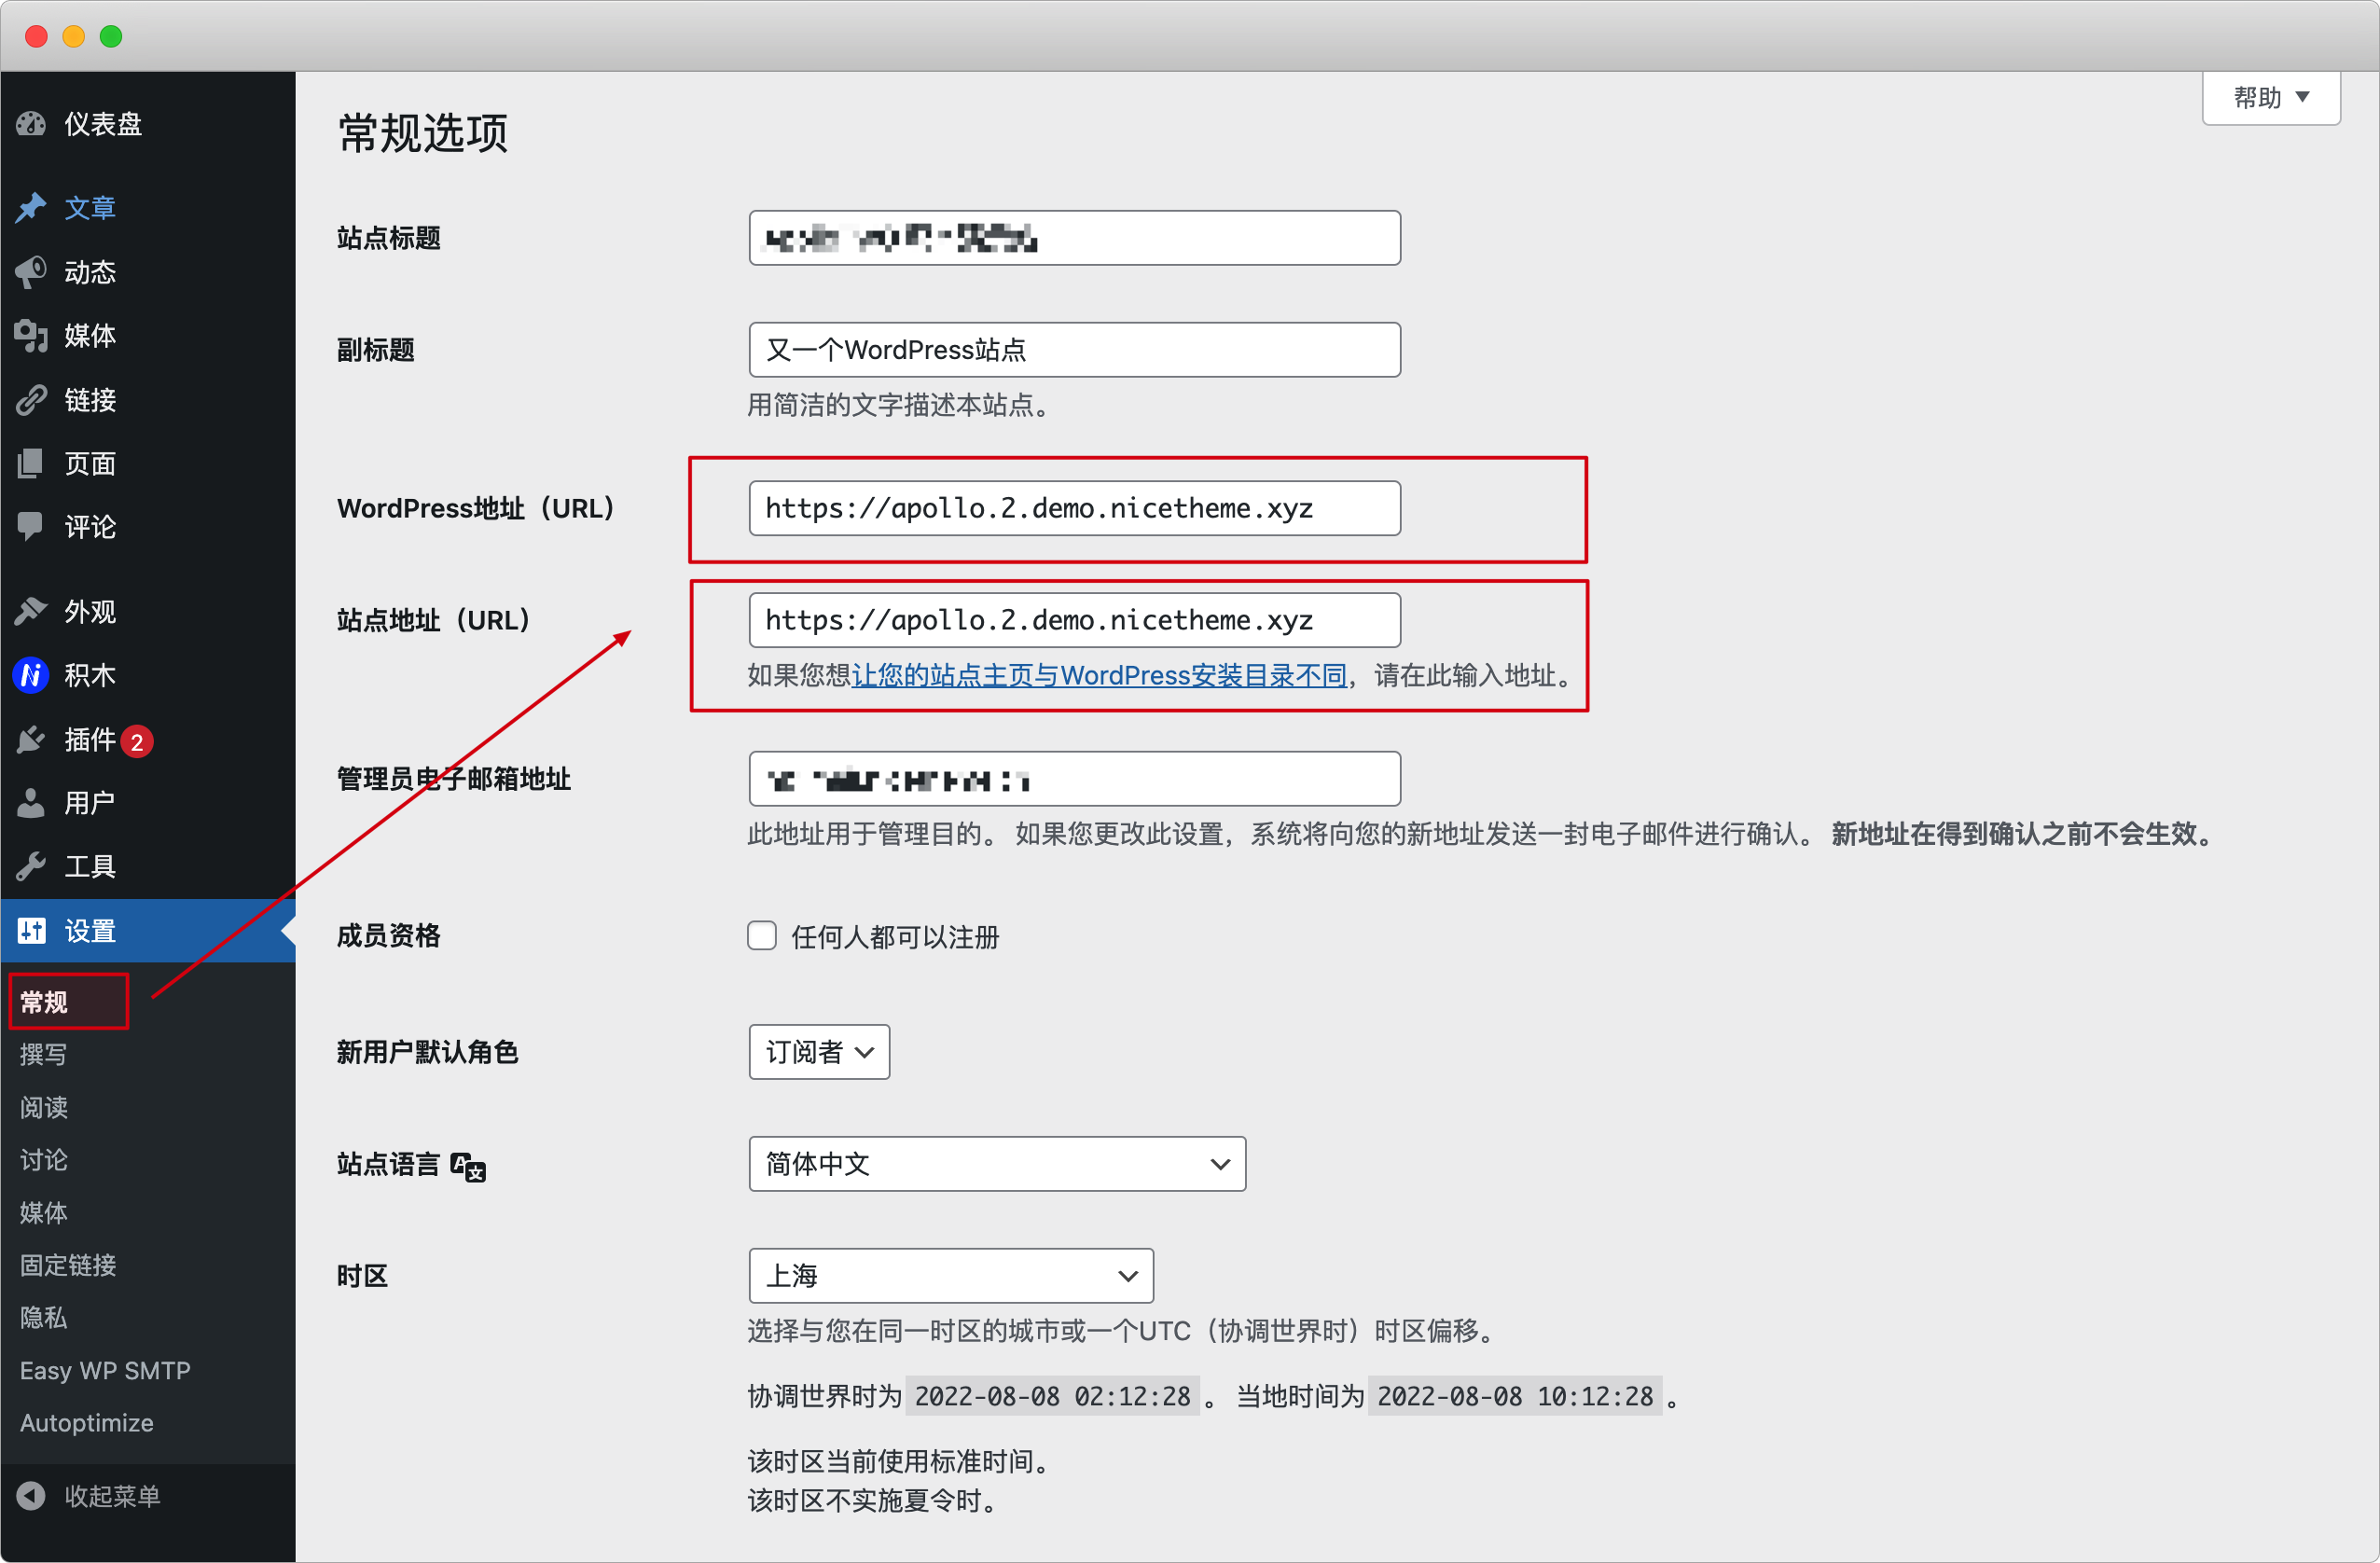
Task: Open the 时区 dropdown showing 上海
Action: 951,1276
